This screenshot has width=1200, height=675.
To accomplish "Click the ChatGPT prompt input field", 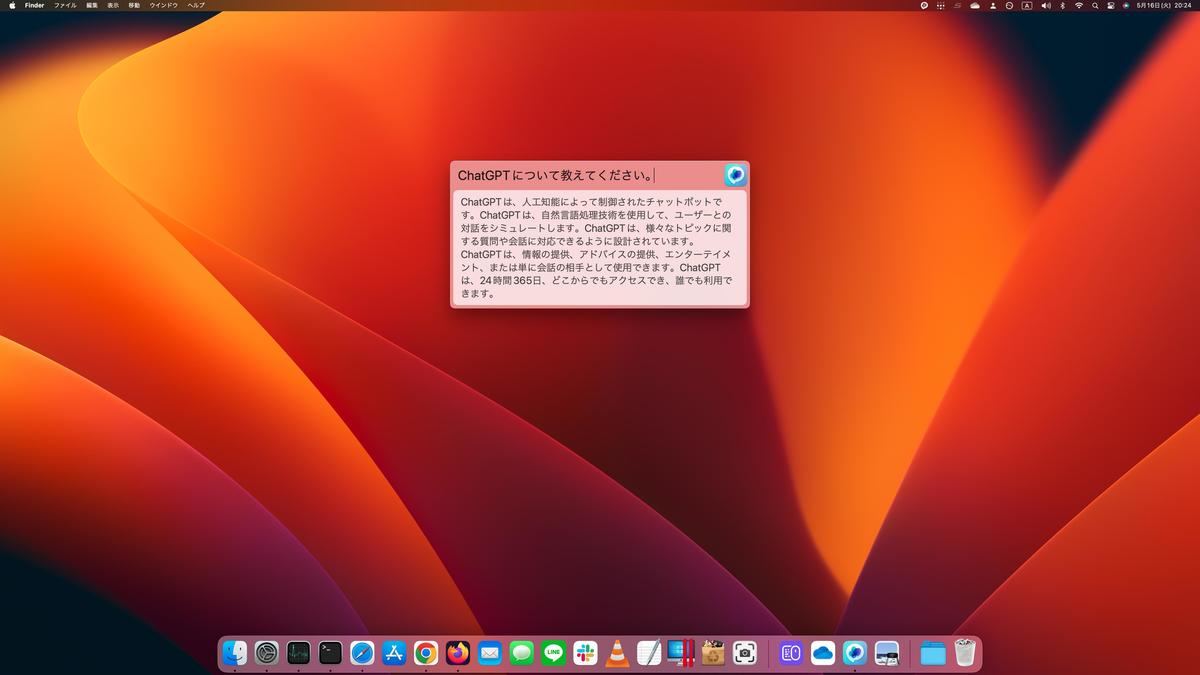I will coord(588,175).
